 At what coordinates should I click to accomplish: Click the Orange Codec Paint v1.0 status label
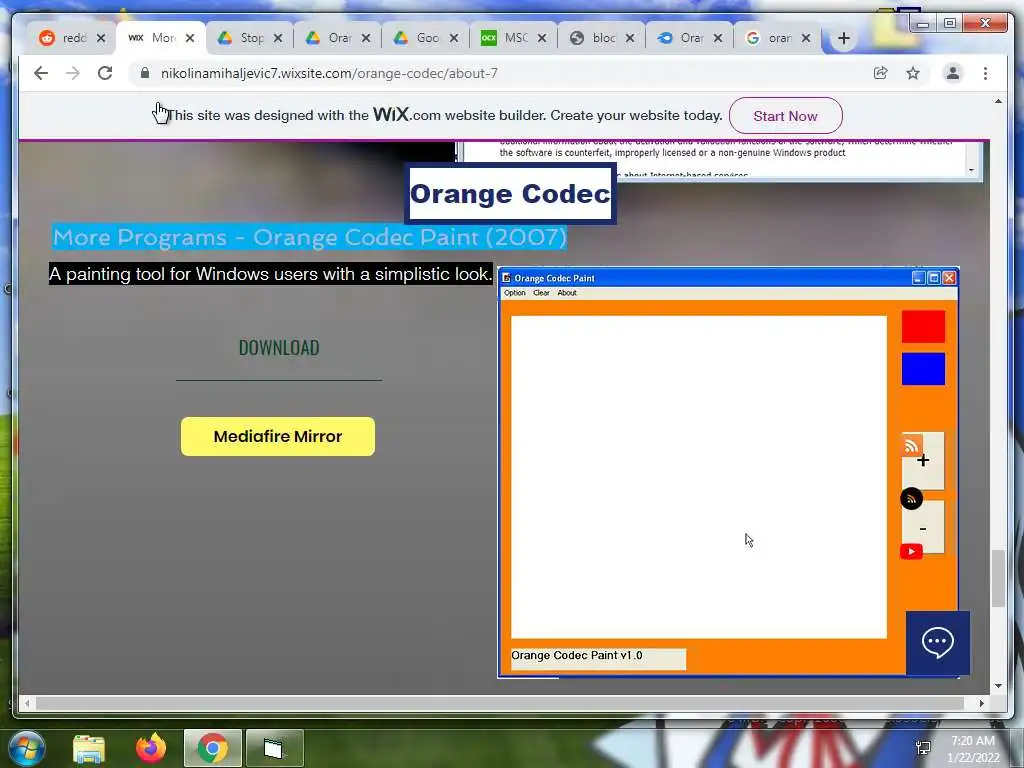tap(598, 658)
